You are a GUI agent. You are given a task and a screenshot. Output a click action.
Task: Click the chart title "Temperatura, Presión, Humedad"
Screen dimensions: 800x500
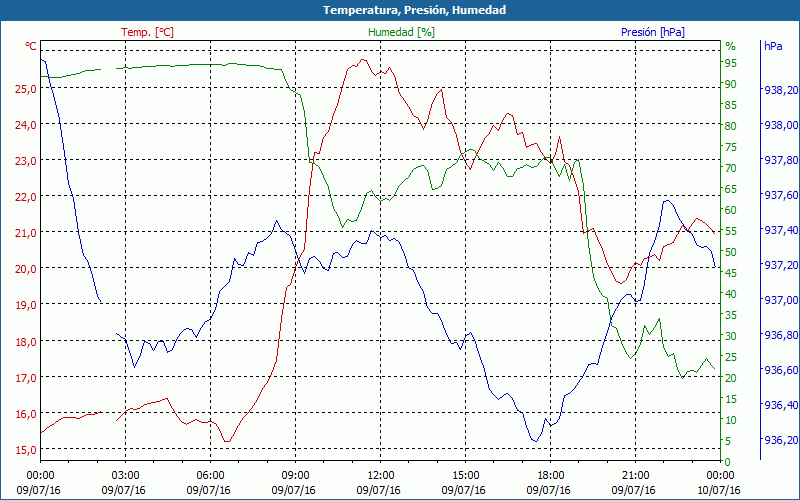click(414, 10)
